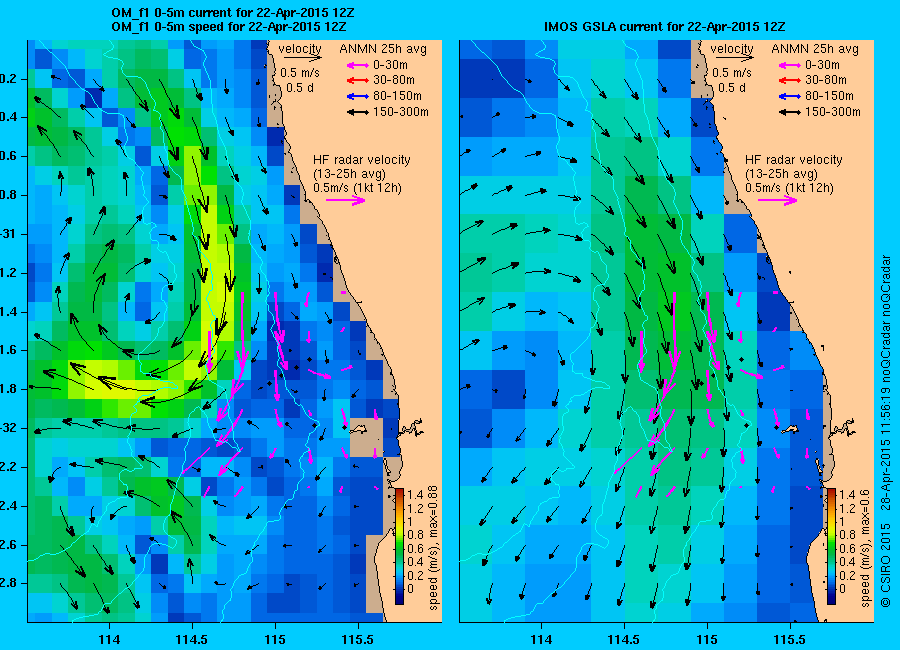This screenshot has width=900, height=650.
Task: Click the 'velocity' label on left map
Action: [x=300, y=49]
